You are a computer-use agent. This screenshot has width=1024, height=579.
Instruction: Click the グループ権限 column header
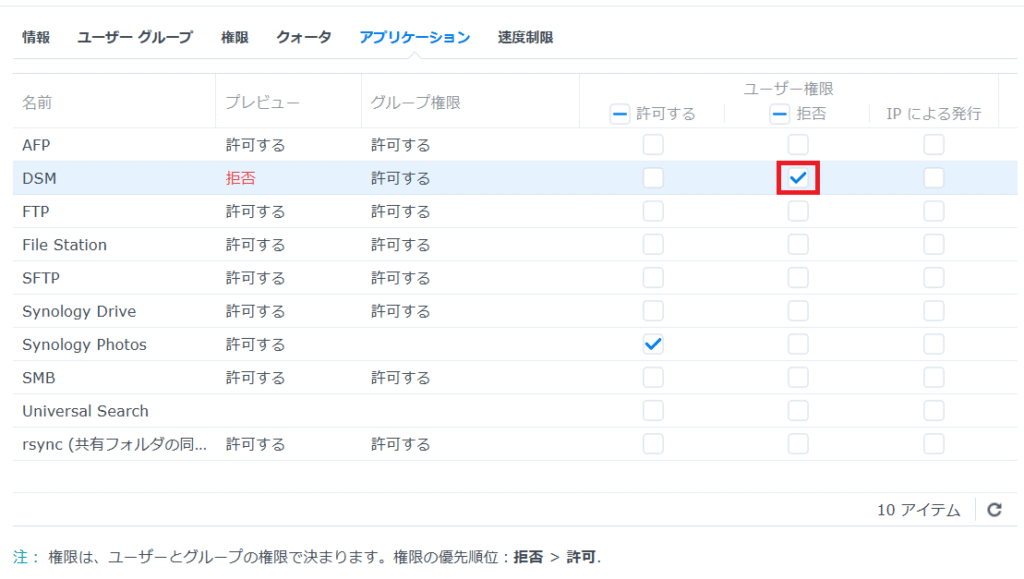[415, 102]
